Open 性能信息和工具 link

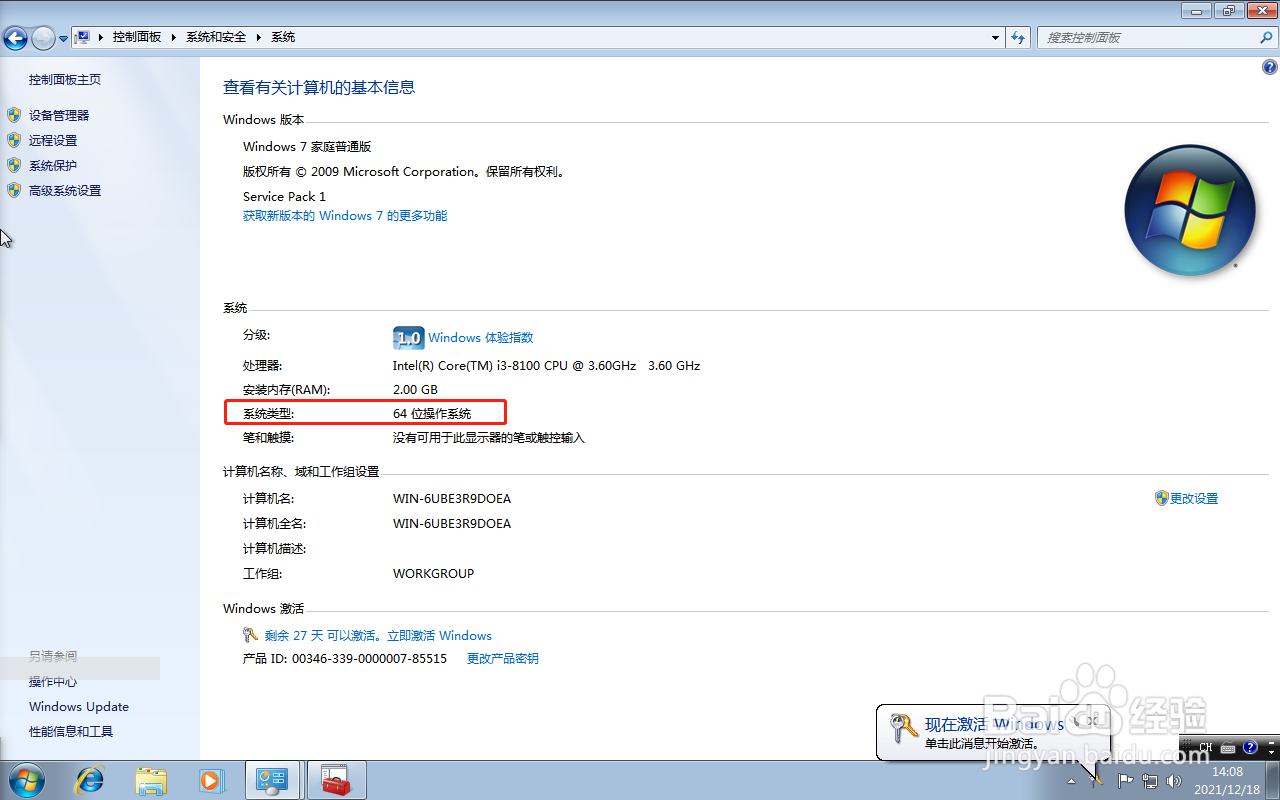click(x=71, y=731)
